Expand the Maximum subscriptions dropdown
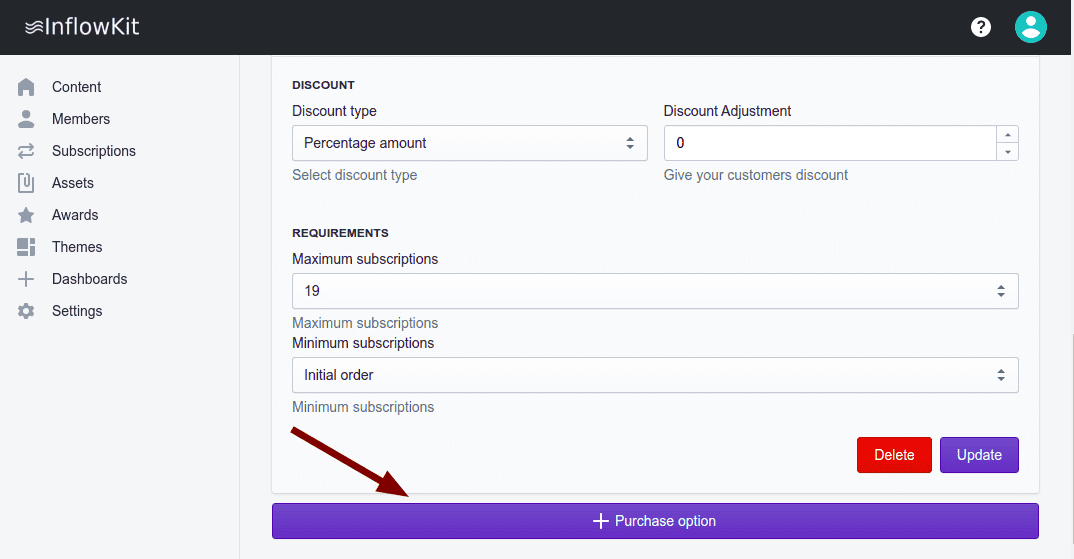Image resolution: width=1074 pixels, height=559 pixels. (655, 291)
